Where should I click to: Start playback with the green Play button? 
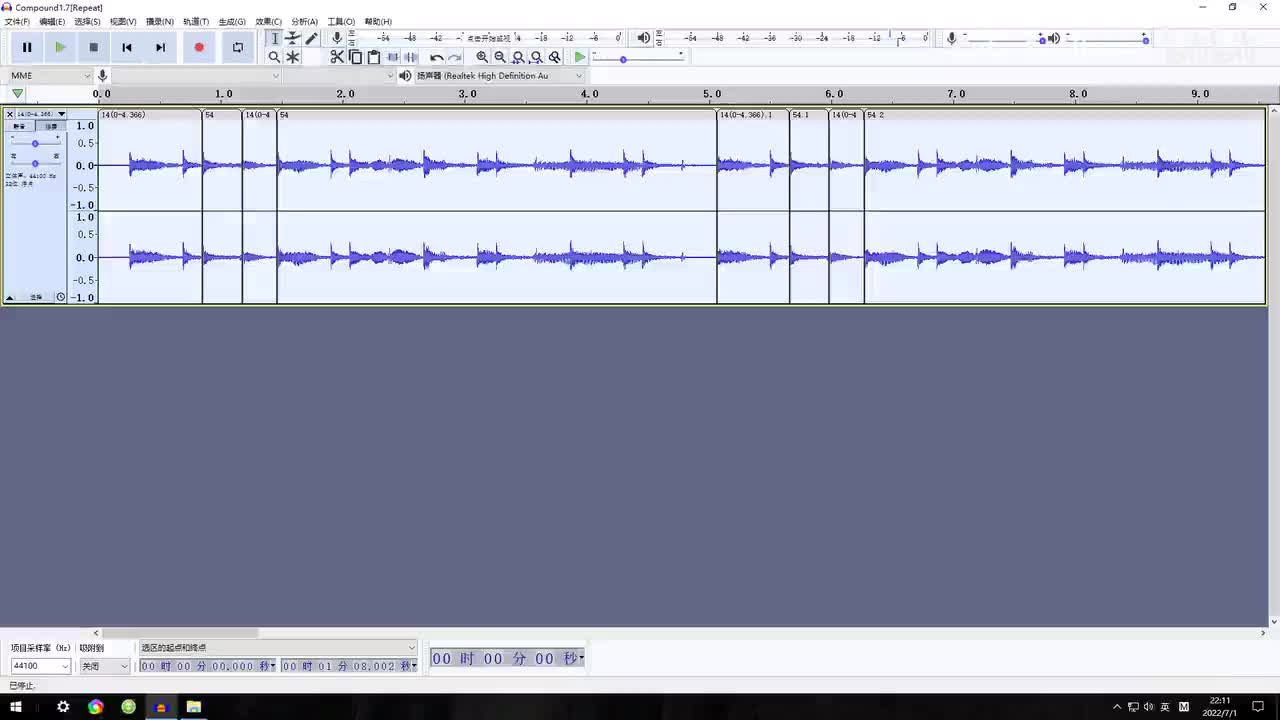[x=60, y=47]
